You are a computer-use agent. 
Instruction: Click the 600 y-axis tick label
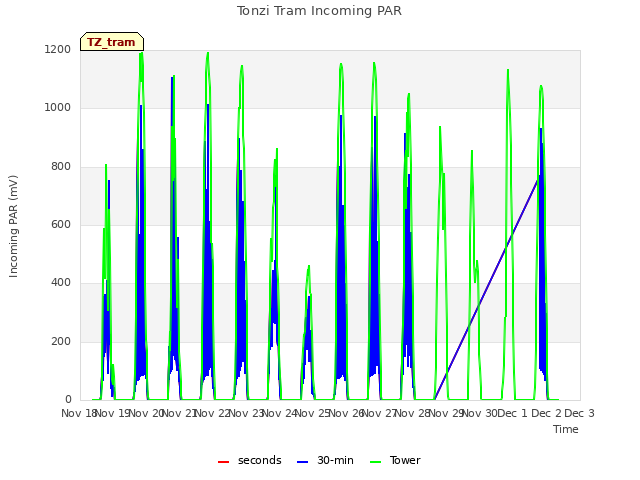[x=61, y=224]
